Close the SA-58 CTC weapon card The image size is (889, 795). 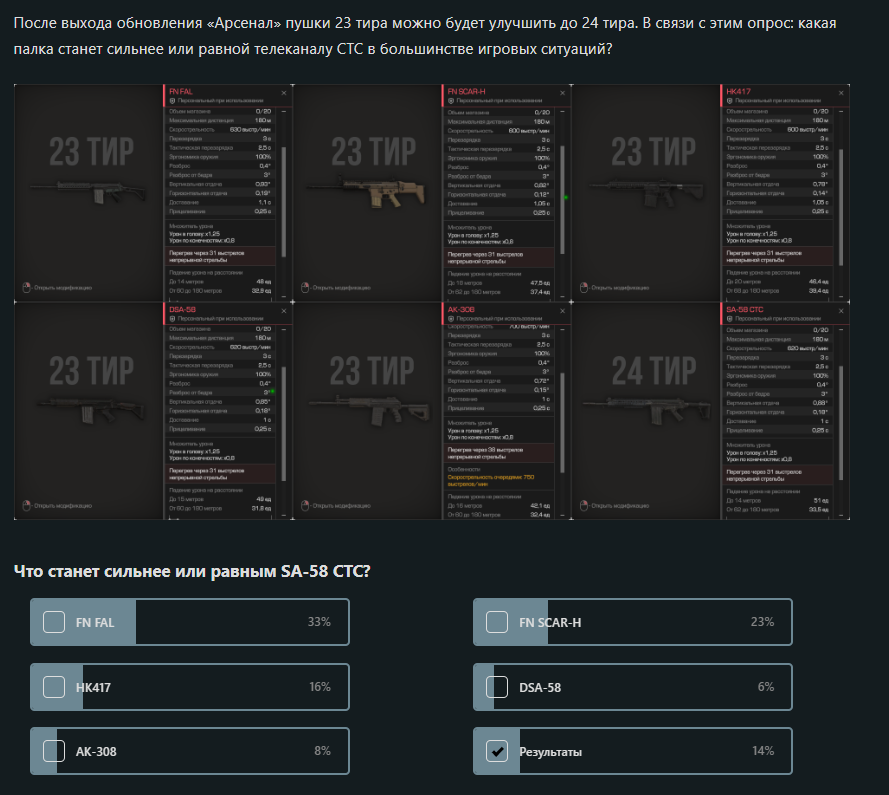click(x=841, y=311)
